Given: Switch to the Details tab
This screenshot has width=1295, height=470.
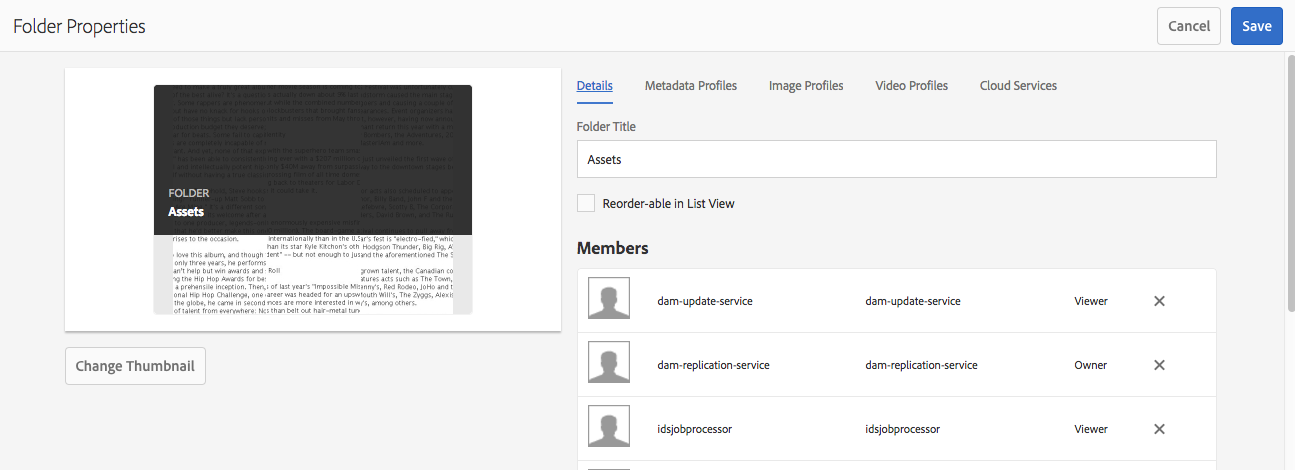Looking at the screenshot, I should tap(595, 86).
